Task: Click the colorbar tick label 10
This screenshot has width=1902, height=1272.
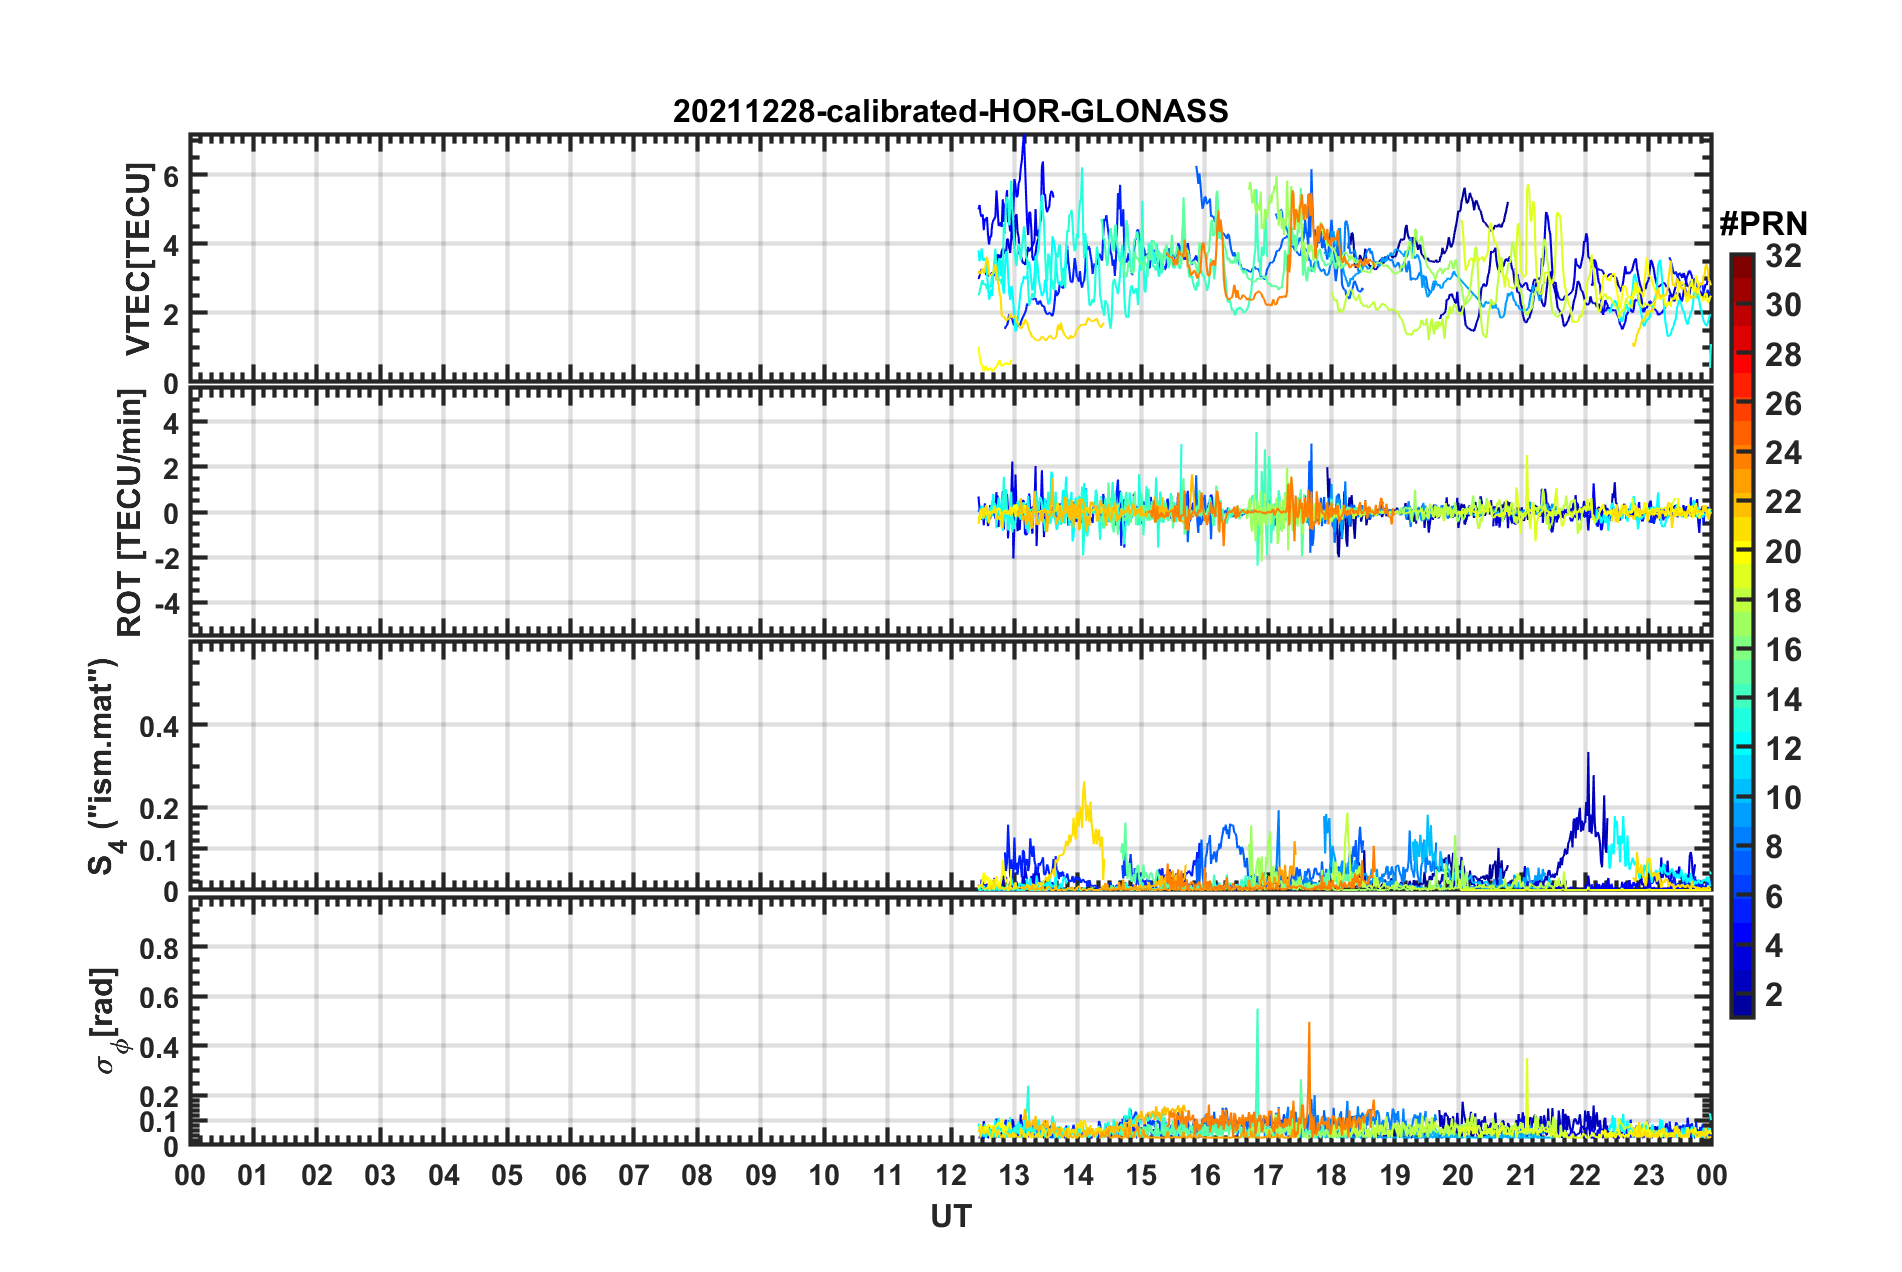Action: click(1783, 798)
